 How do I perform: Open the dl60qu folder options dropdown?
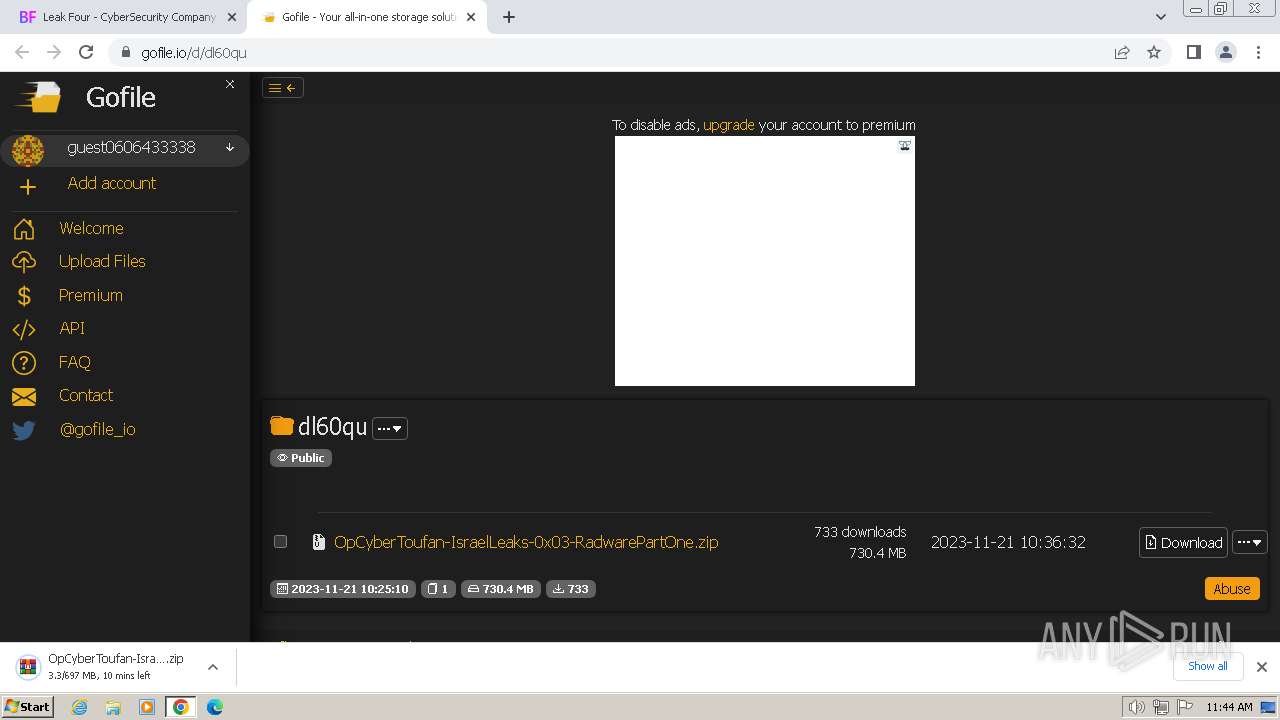coord(390,428)
